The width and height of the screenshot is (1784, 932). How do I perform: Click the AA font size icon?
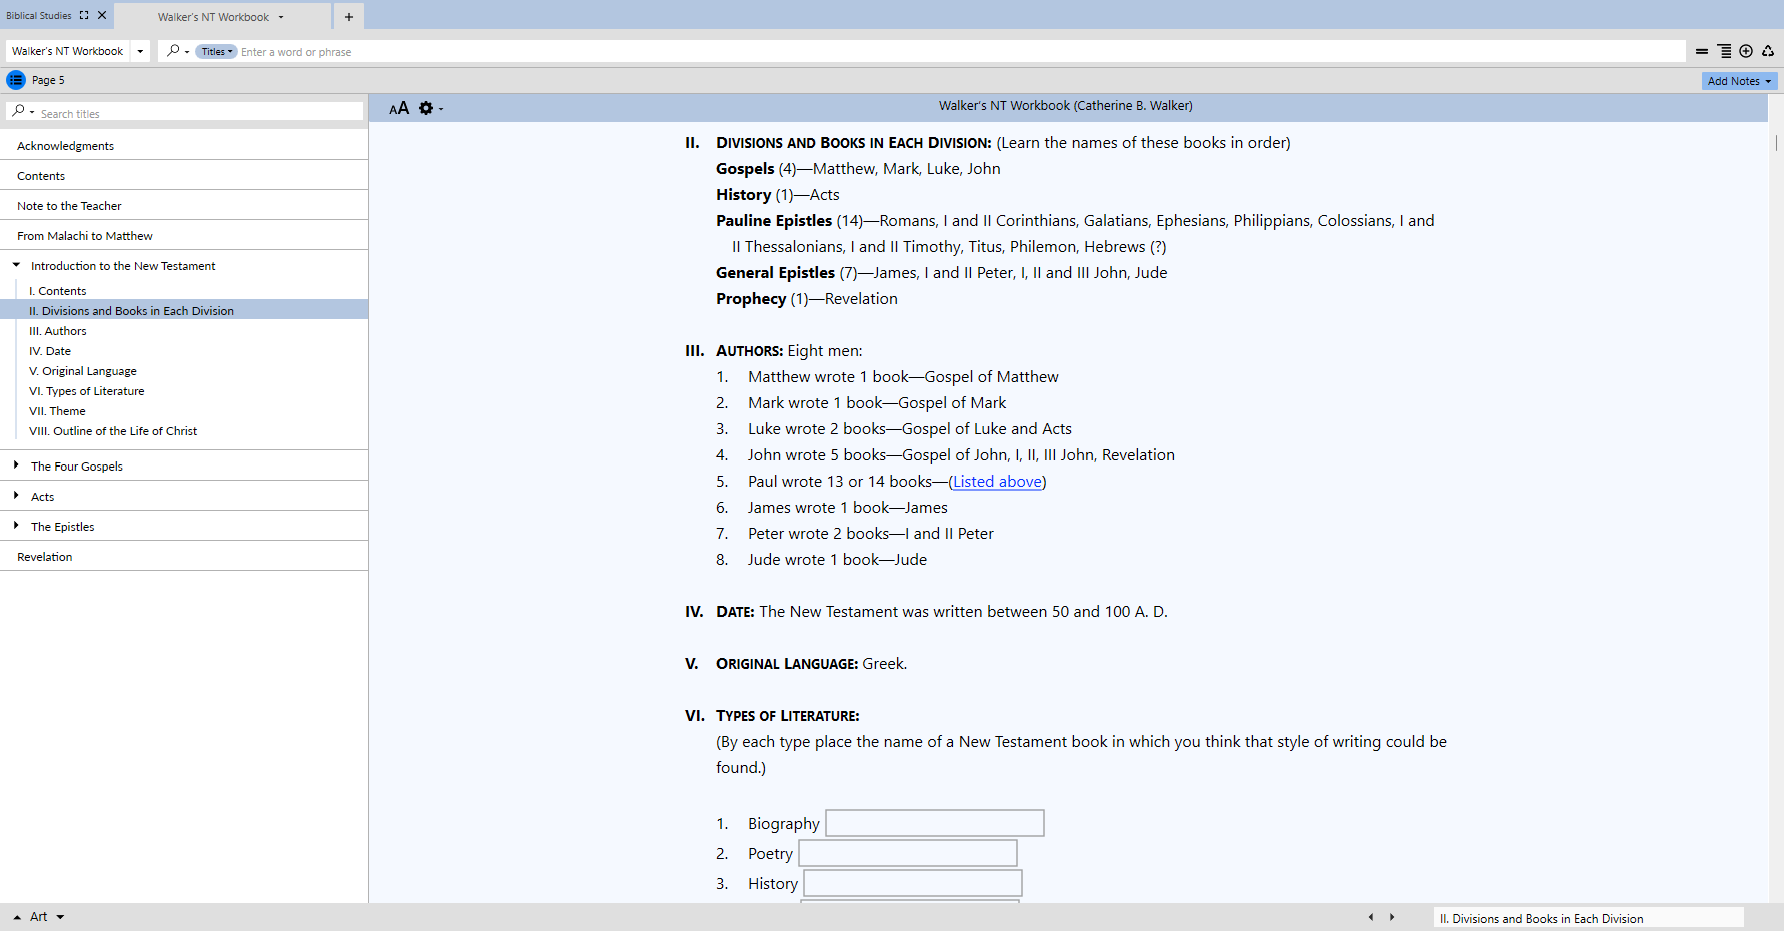399,108
